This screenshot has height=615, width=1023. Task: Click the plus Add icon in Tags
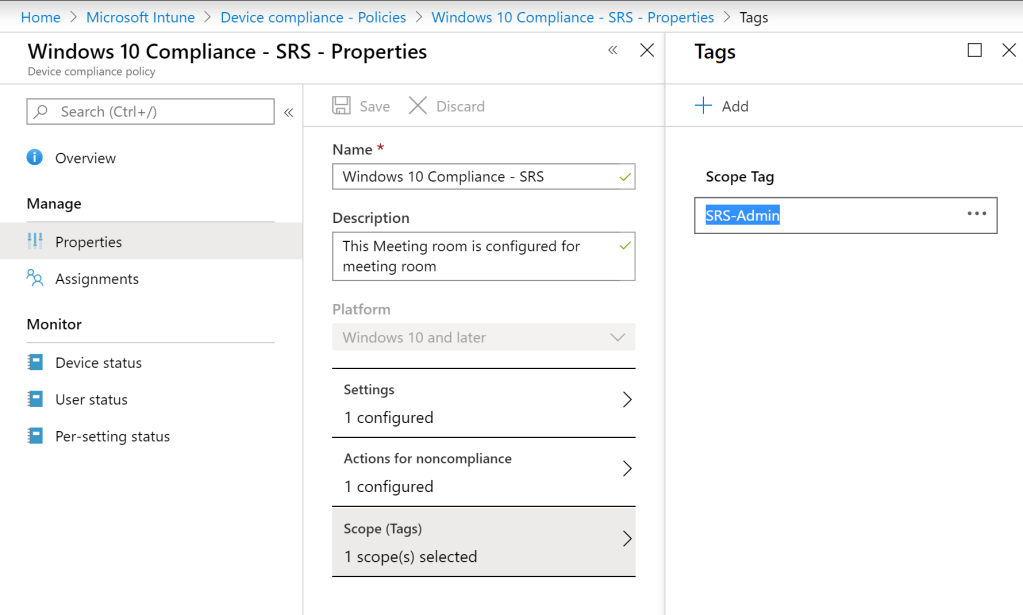pos(704,106)
